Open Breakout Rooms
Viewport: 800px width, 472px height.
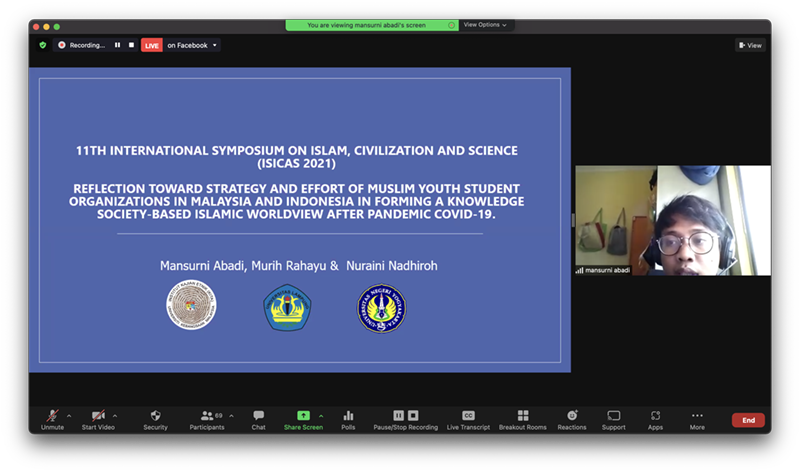522,419
